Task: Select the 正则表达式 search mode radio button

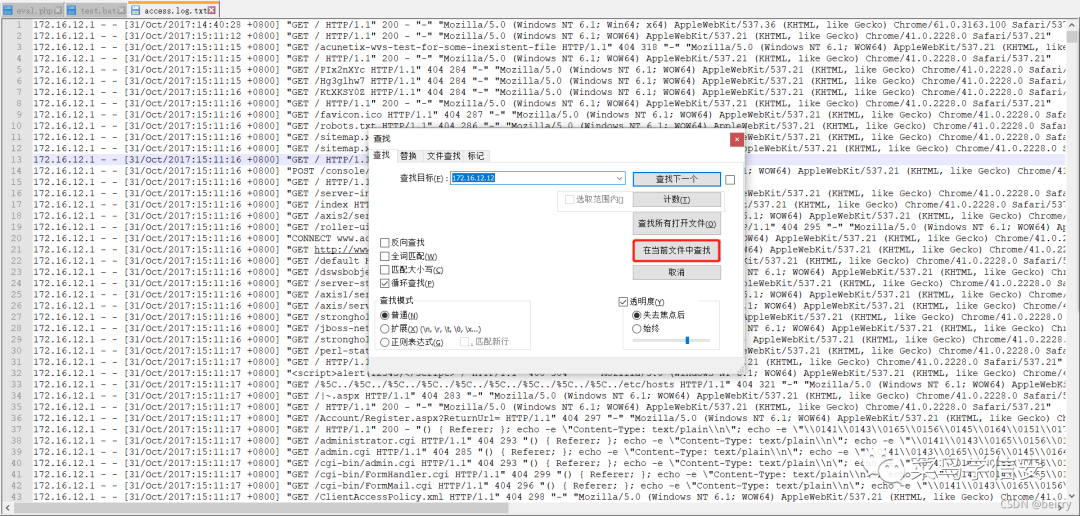Action: pyautogui.click(x=384, y=342)
